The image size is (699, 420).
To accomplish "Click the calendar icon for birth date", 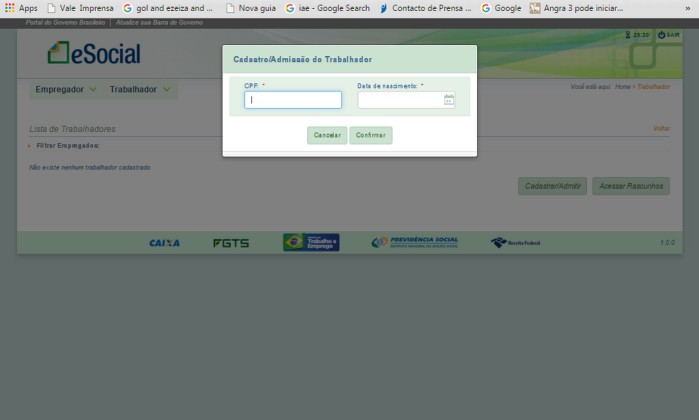I will (449, 100).
